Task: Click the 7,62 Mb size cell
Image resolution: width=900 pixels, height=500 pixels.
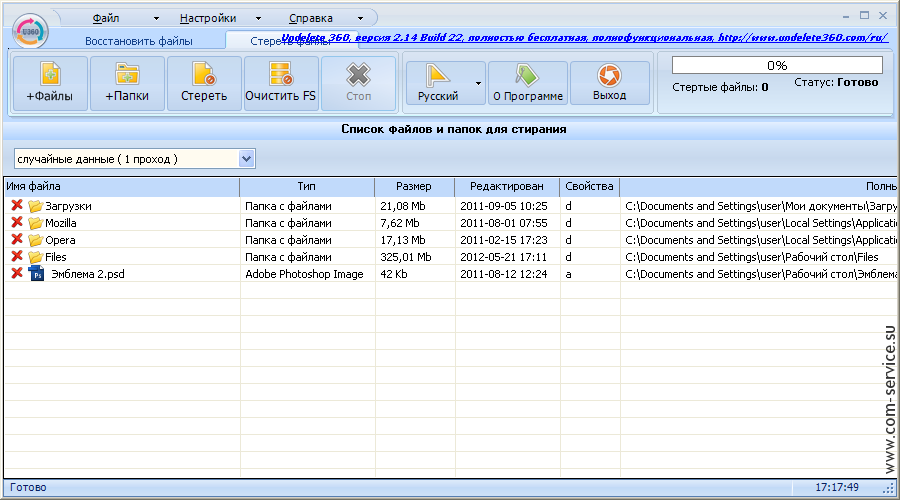Action: pos(399,223)
